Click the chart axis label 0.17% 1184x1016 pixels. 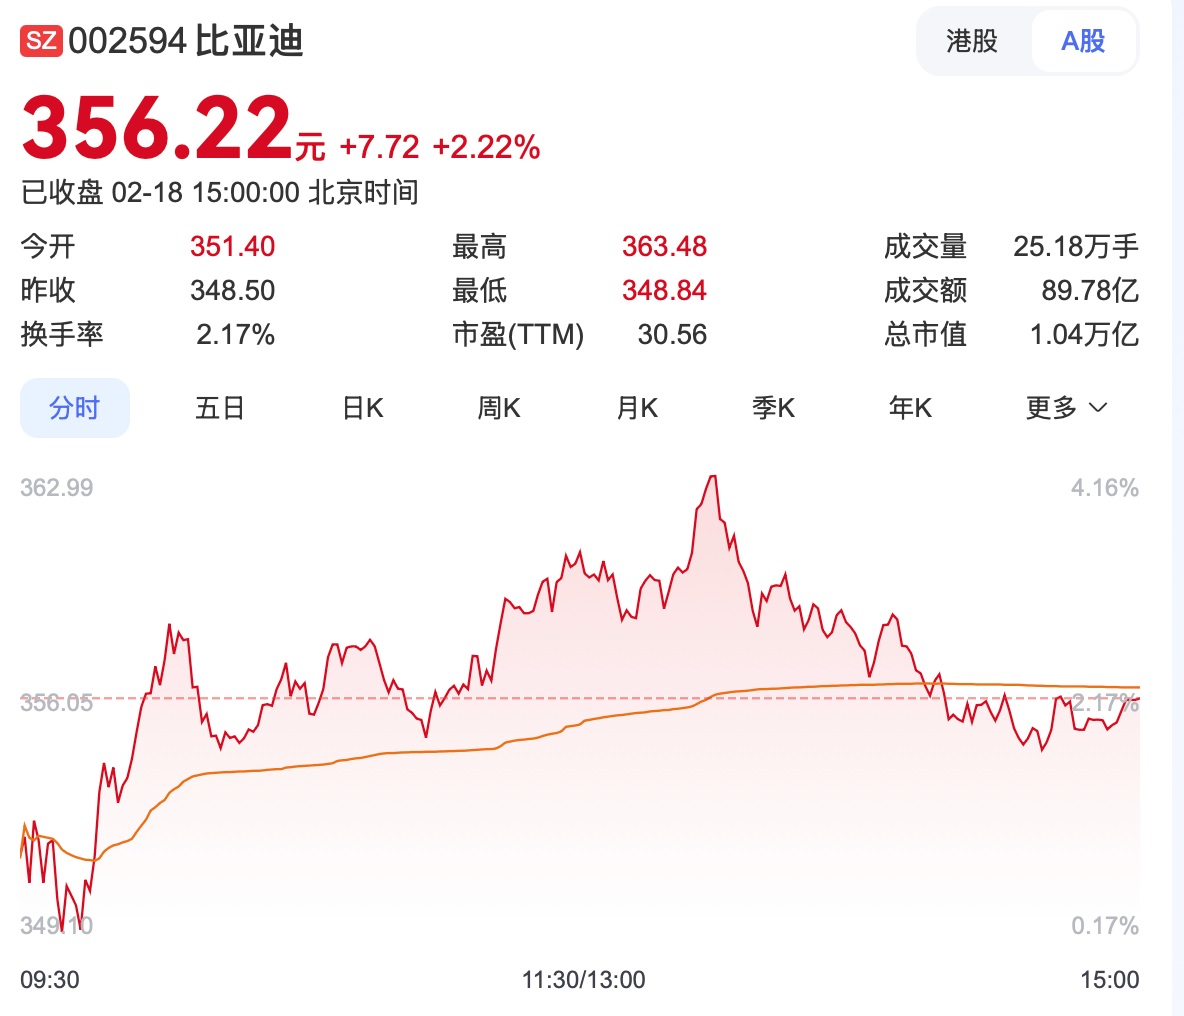(x=1105, y=925)
